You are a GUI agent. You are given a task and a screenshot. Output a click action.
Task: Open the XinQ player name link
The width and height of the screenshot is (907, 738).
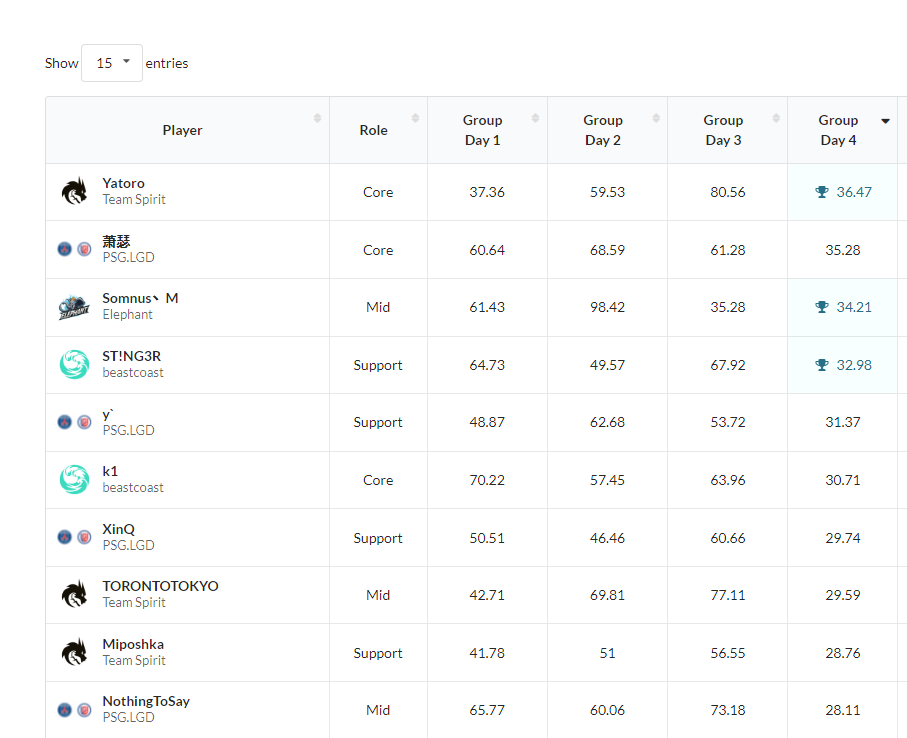pos(118,529)
